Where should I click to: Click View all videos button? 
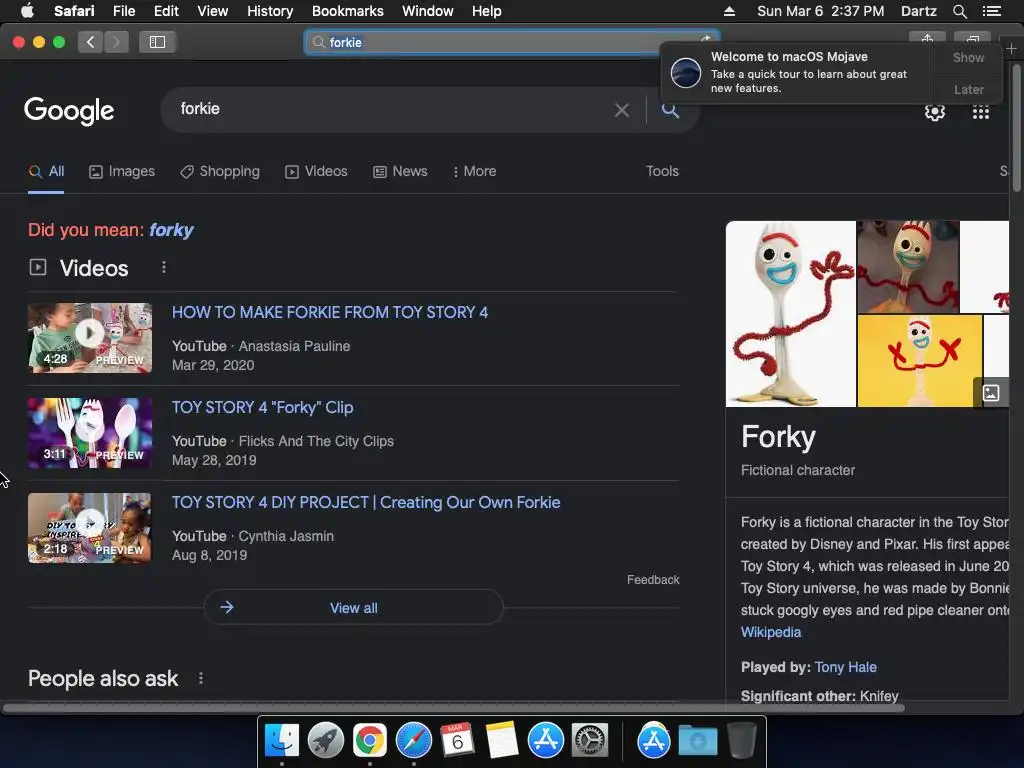[353, 607]
